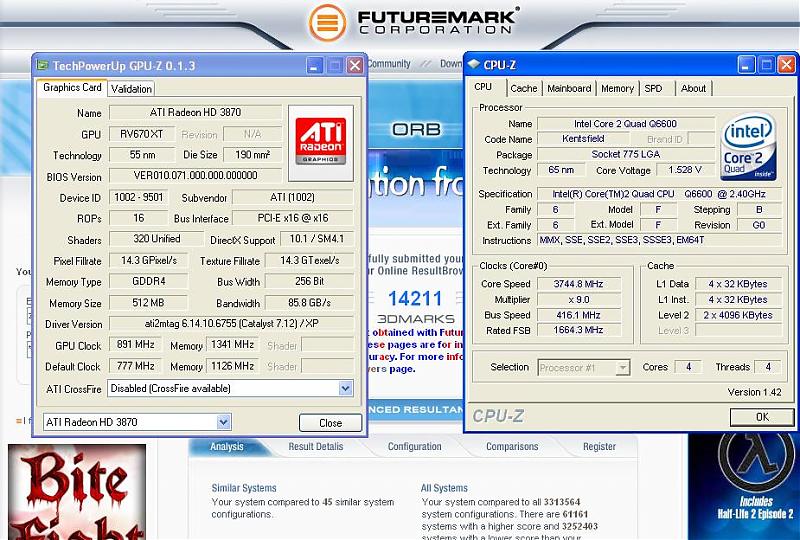Open the Register tab on the page

click(599, 447)
